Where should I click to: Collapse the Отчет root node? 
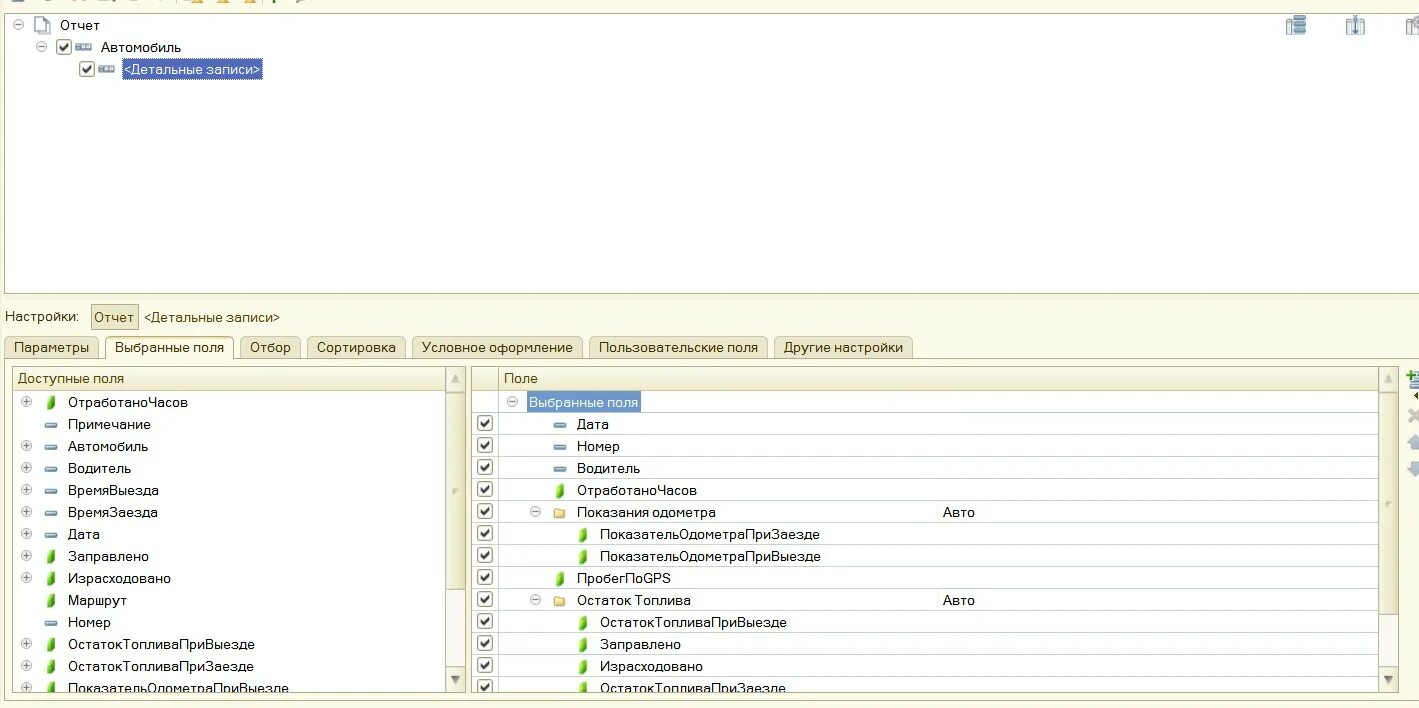point(18,25)
